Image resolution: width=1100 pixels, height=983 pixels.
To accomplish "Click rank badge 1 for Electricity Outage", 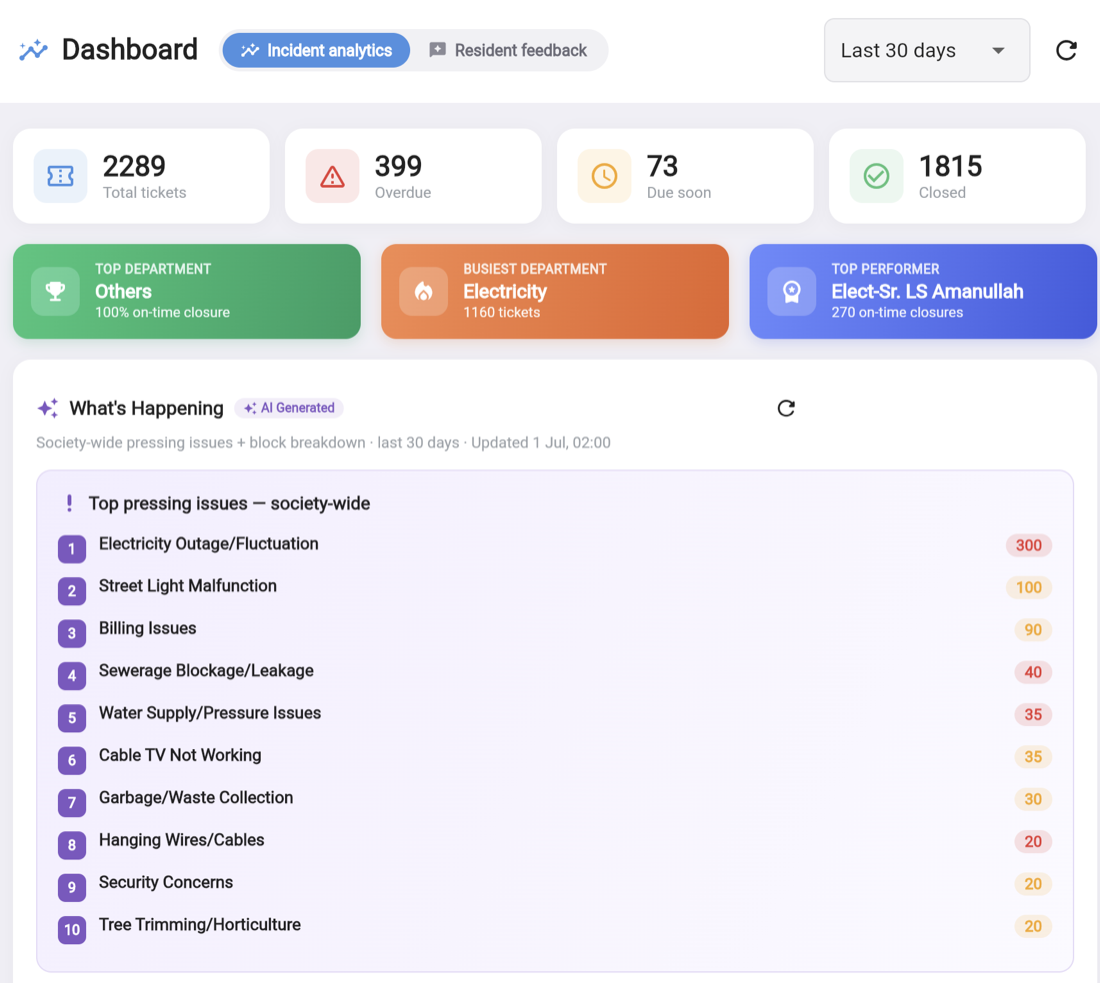I will 72,549.
